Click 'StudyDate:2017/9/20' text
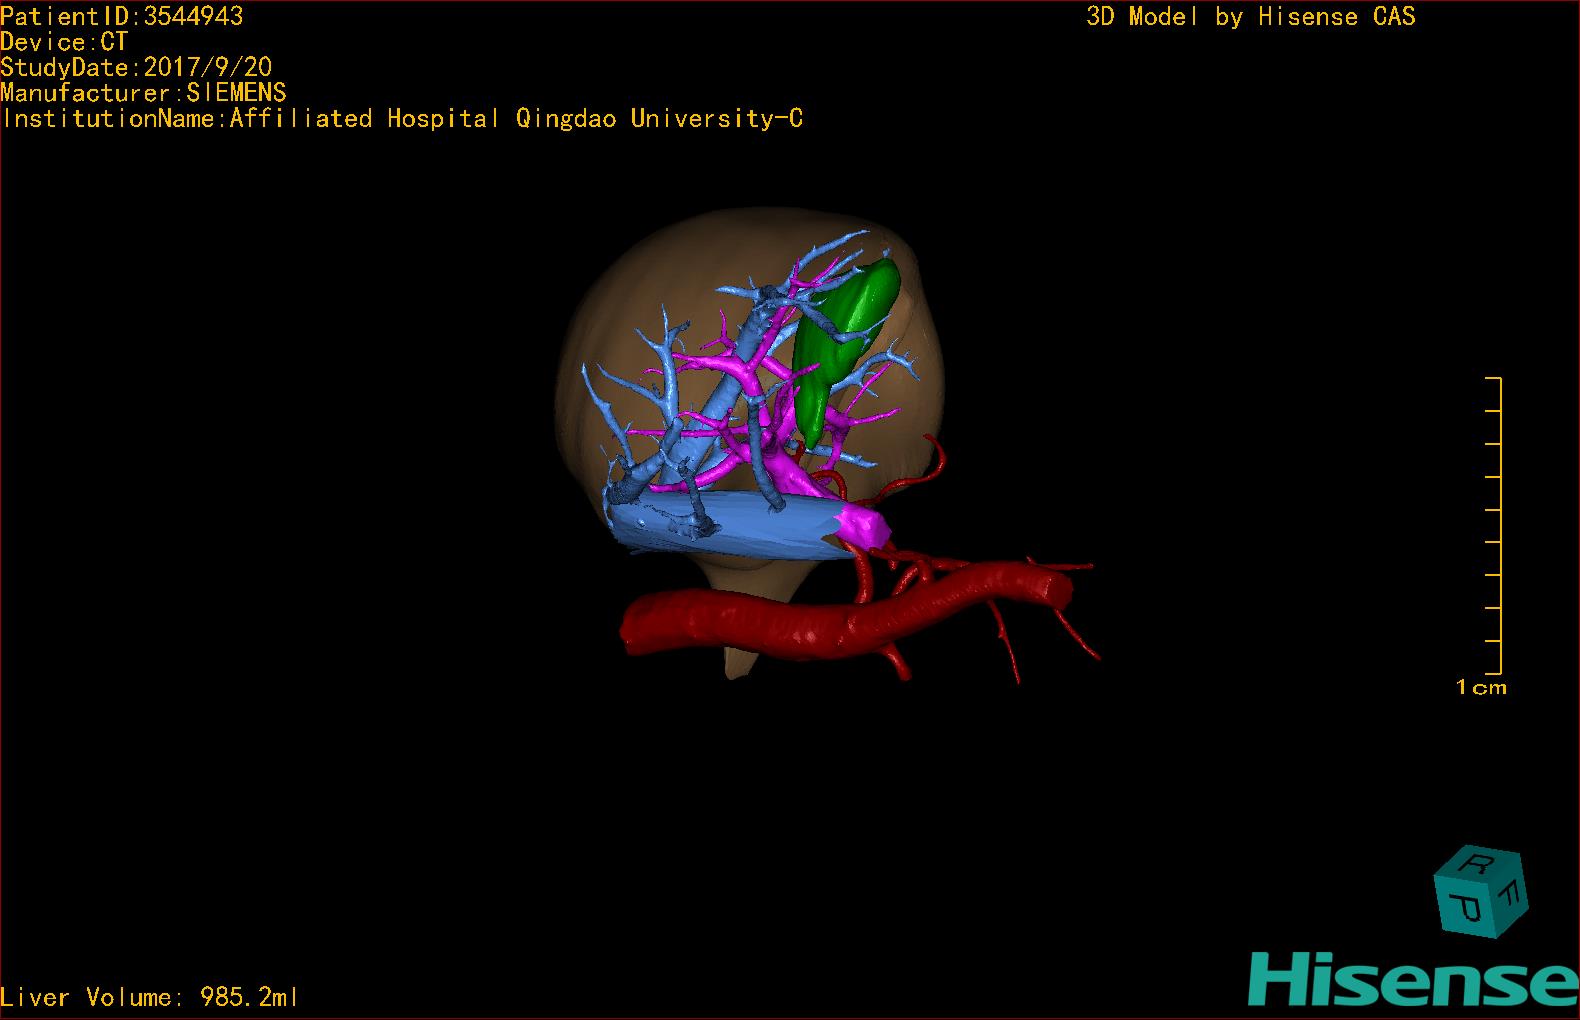Screen dimensions: 1580x1020 point(136,67)
